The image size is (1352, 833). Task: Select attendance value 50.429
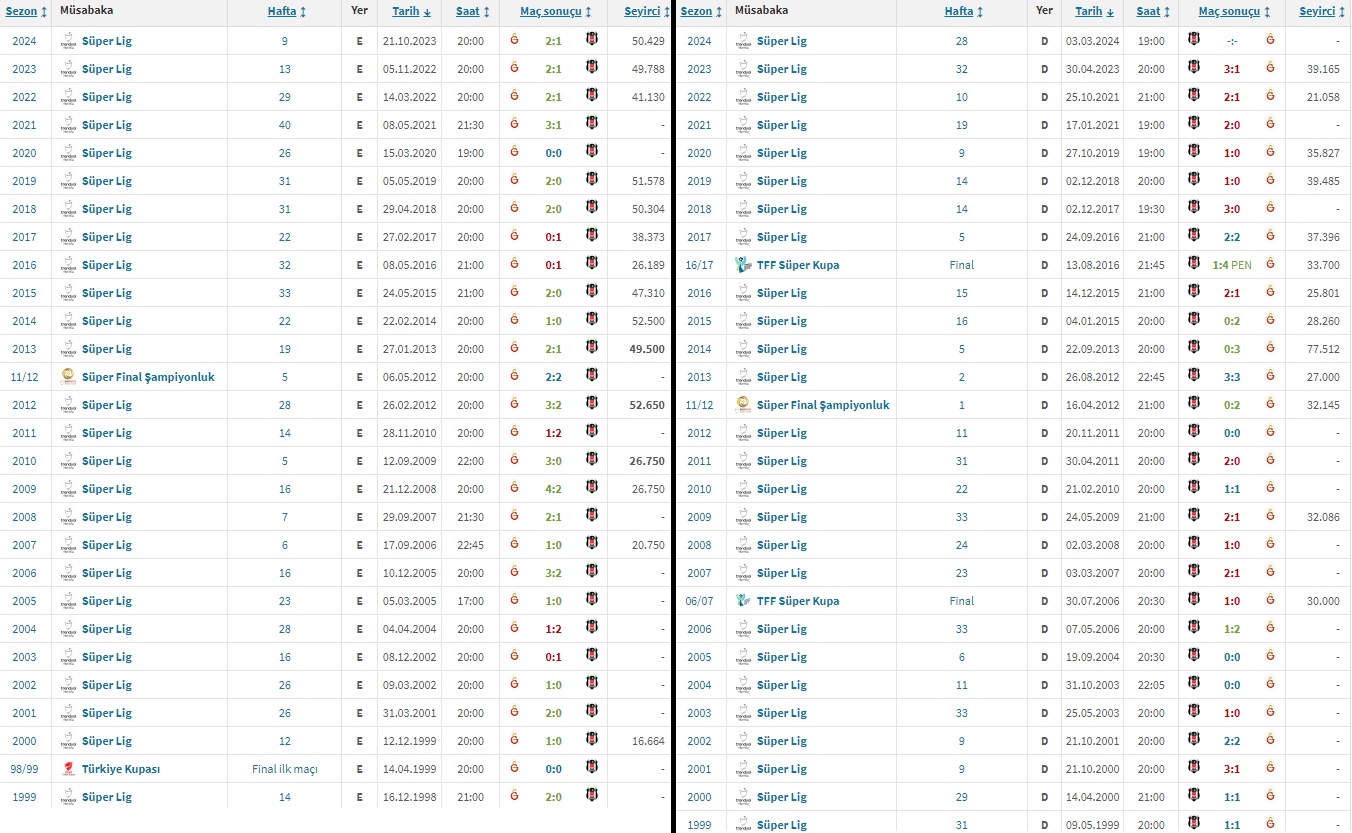(x=648, y=41)
